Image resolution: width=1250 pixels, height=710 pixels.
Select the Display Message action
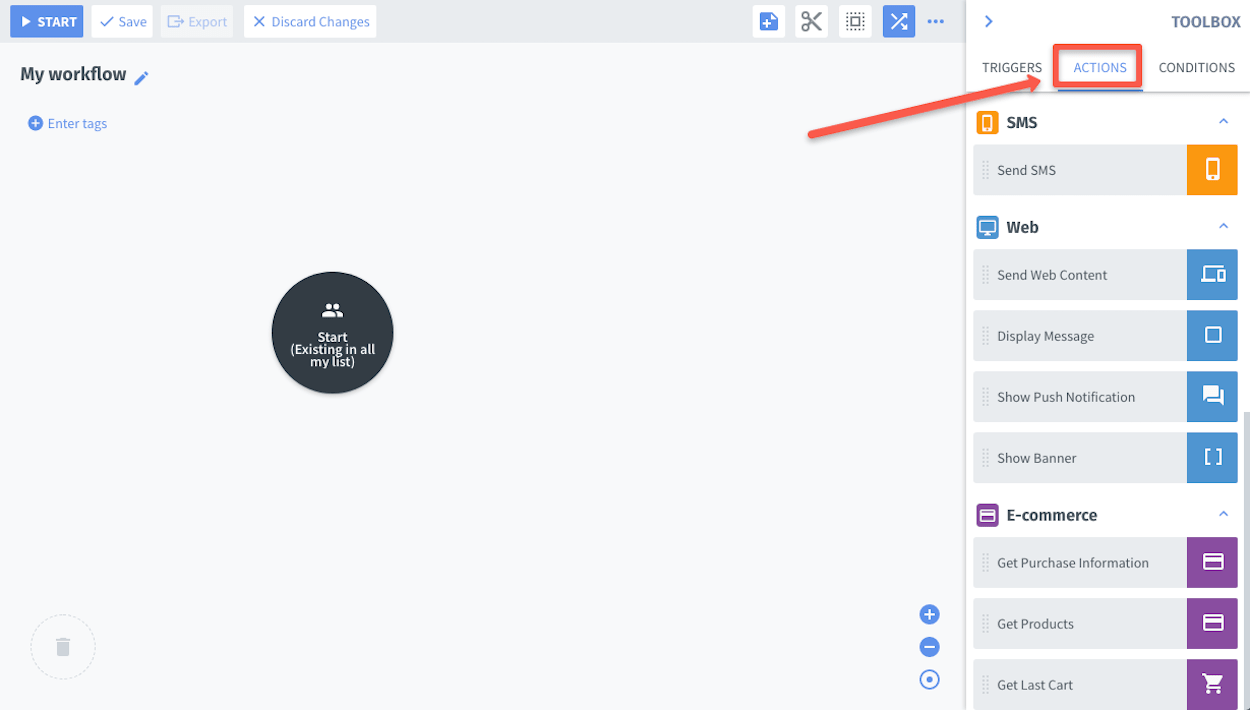tap(1105, 336)
